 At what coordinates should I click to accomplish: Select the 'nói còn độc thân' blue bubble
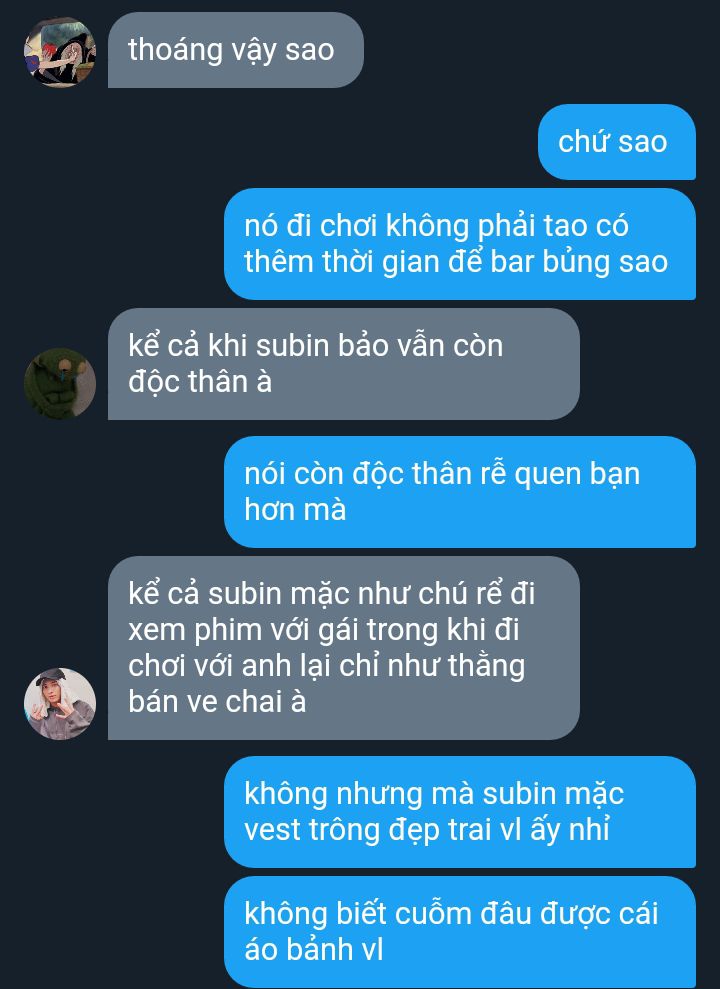[460, 491]
